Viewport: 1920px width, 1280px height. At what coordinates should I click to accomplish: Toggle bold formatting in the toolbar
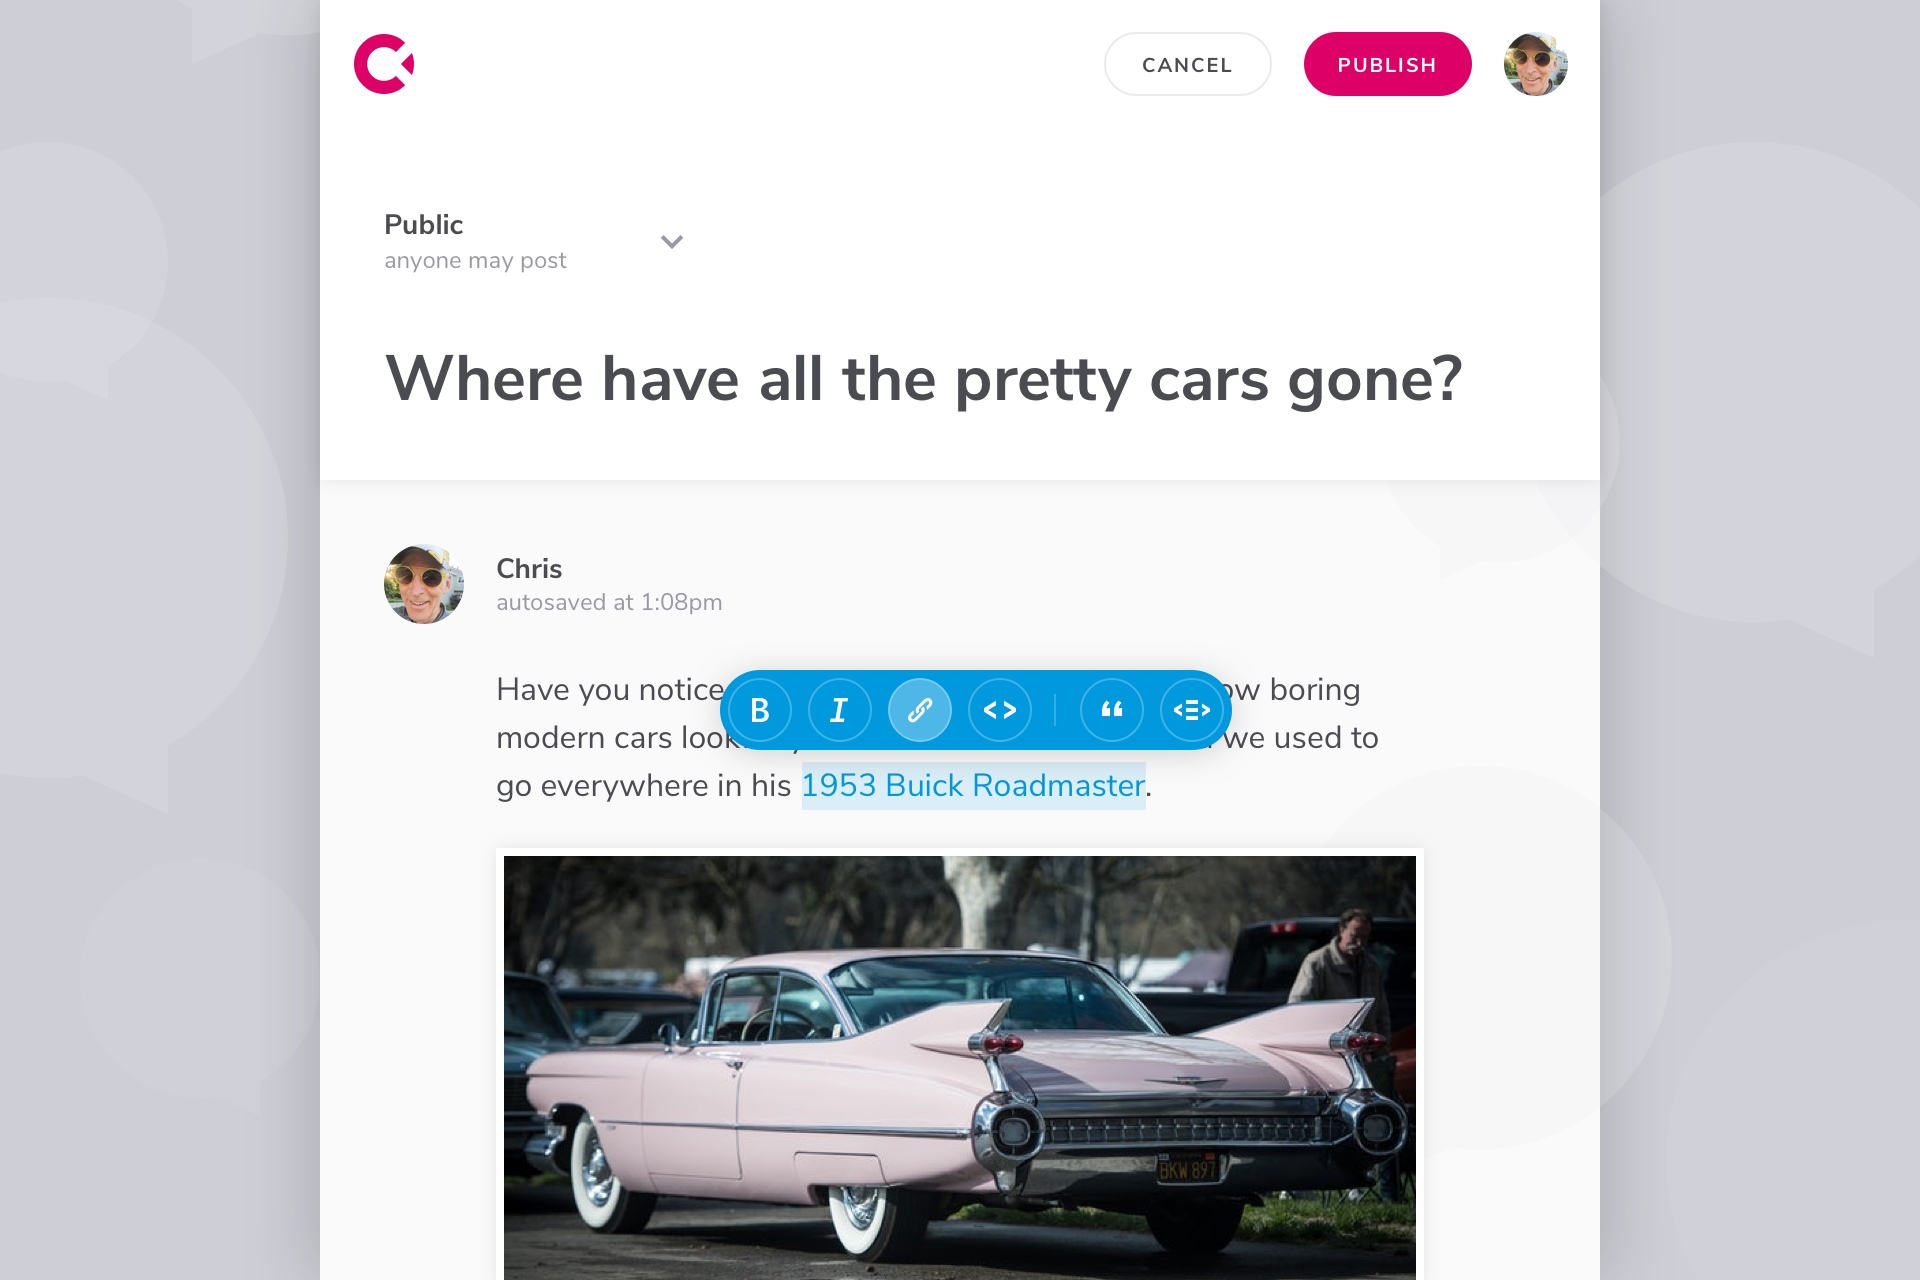coord(760,710)
